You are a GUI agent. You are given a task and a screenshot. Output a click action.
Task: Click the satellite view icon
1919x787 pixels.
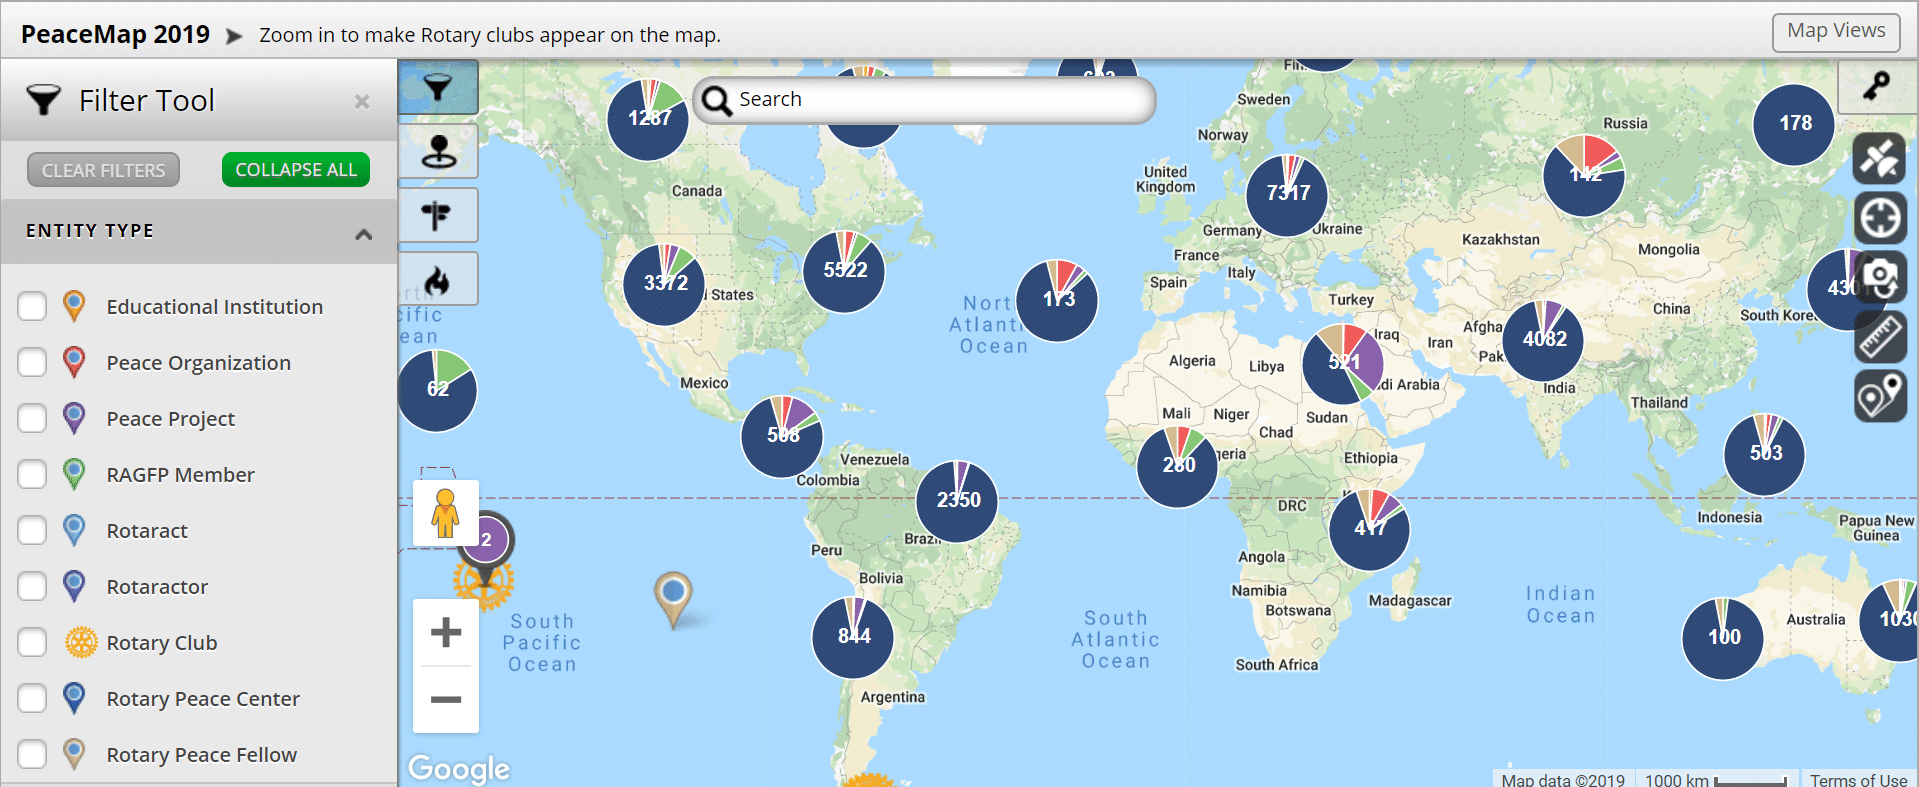pos(1880,158)
